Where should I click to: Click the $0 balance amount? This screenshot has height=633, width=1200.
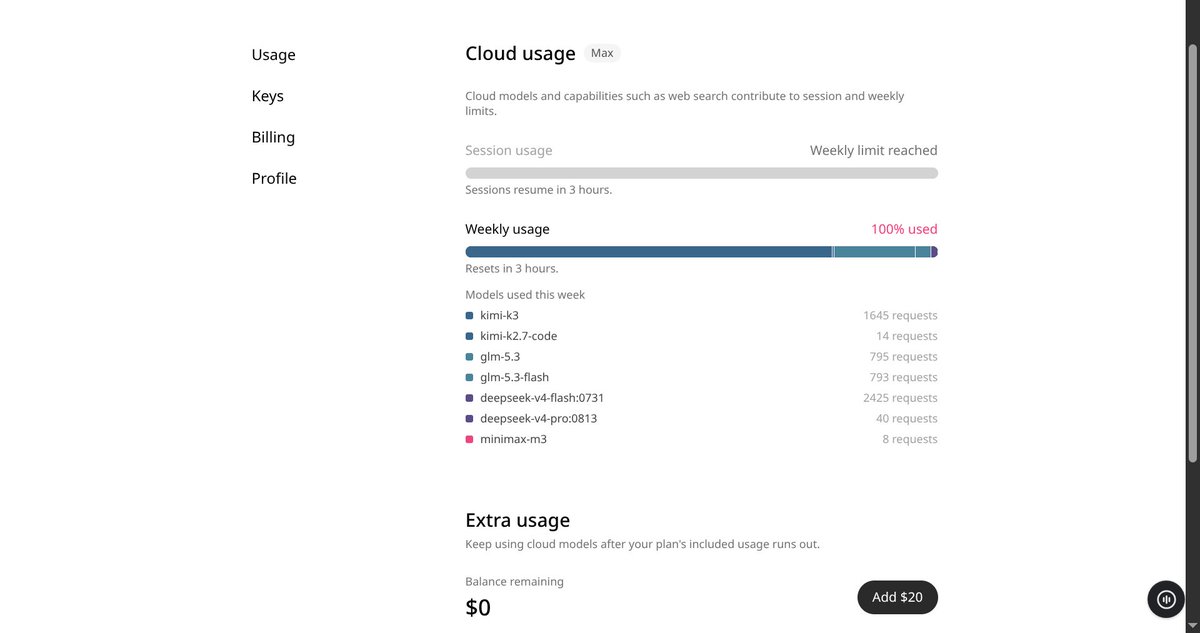478,607
